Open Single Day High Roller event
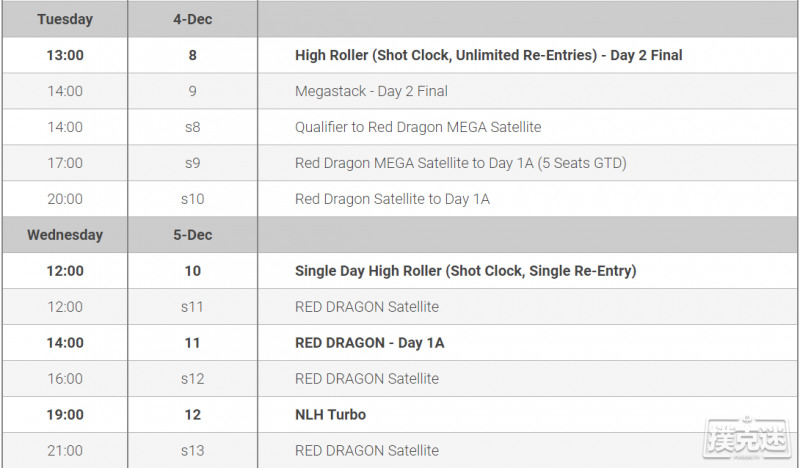Viewport: 800px width, 468px height. [x=465, y=270]
